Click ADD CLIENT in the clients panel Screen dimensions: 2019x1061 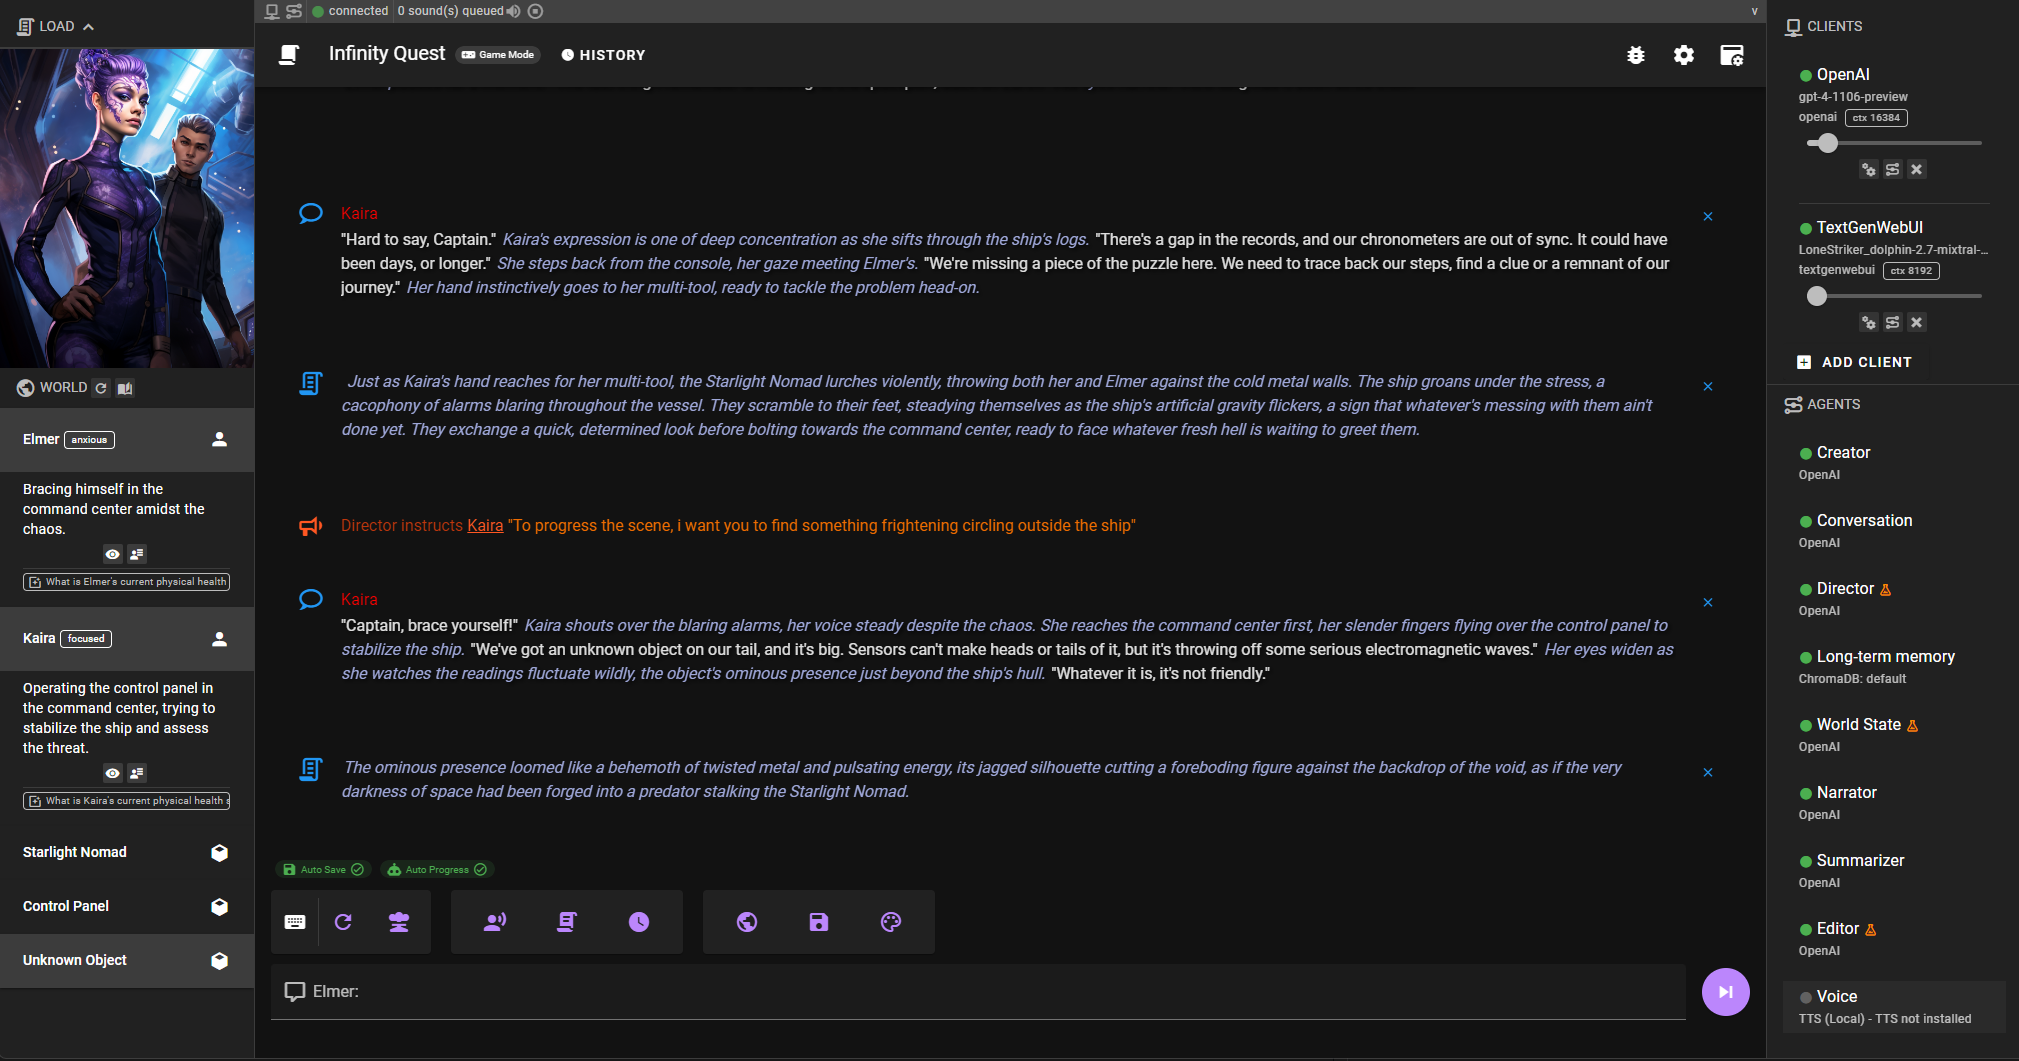(1855, 362)
